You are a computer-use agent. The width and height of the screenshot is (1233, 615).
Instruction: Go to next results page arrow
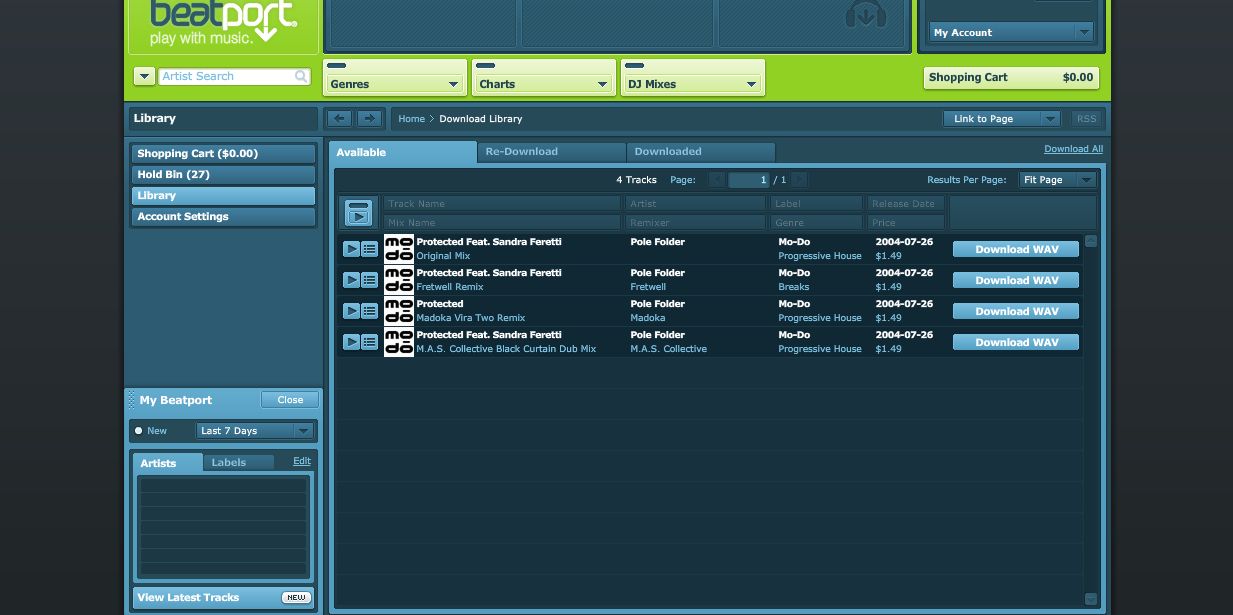[799, 180]
